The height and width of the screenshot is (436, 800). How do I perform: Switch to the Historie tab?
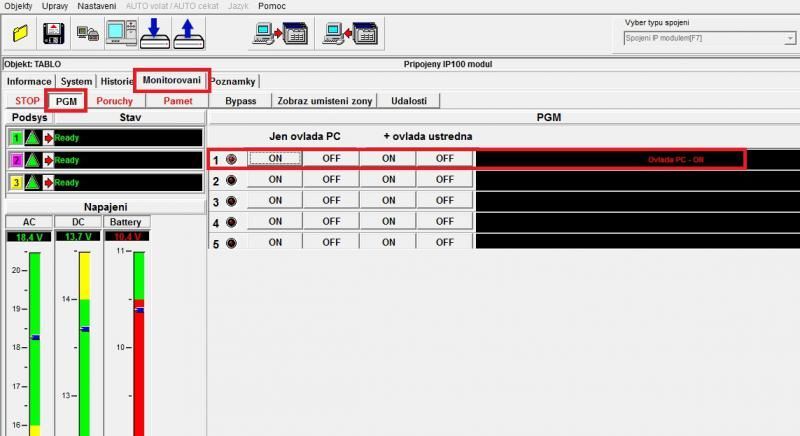[115, 81]
